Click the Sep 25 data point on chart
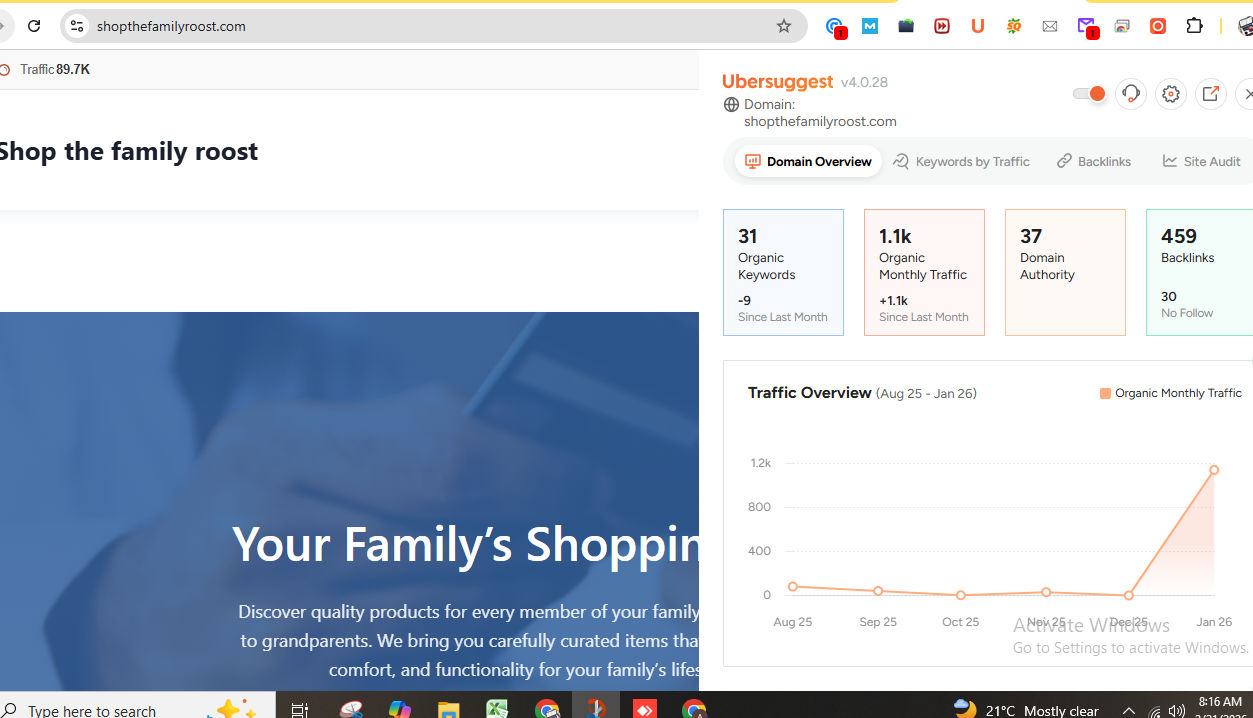 click(x=878, y=591)
